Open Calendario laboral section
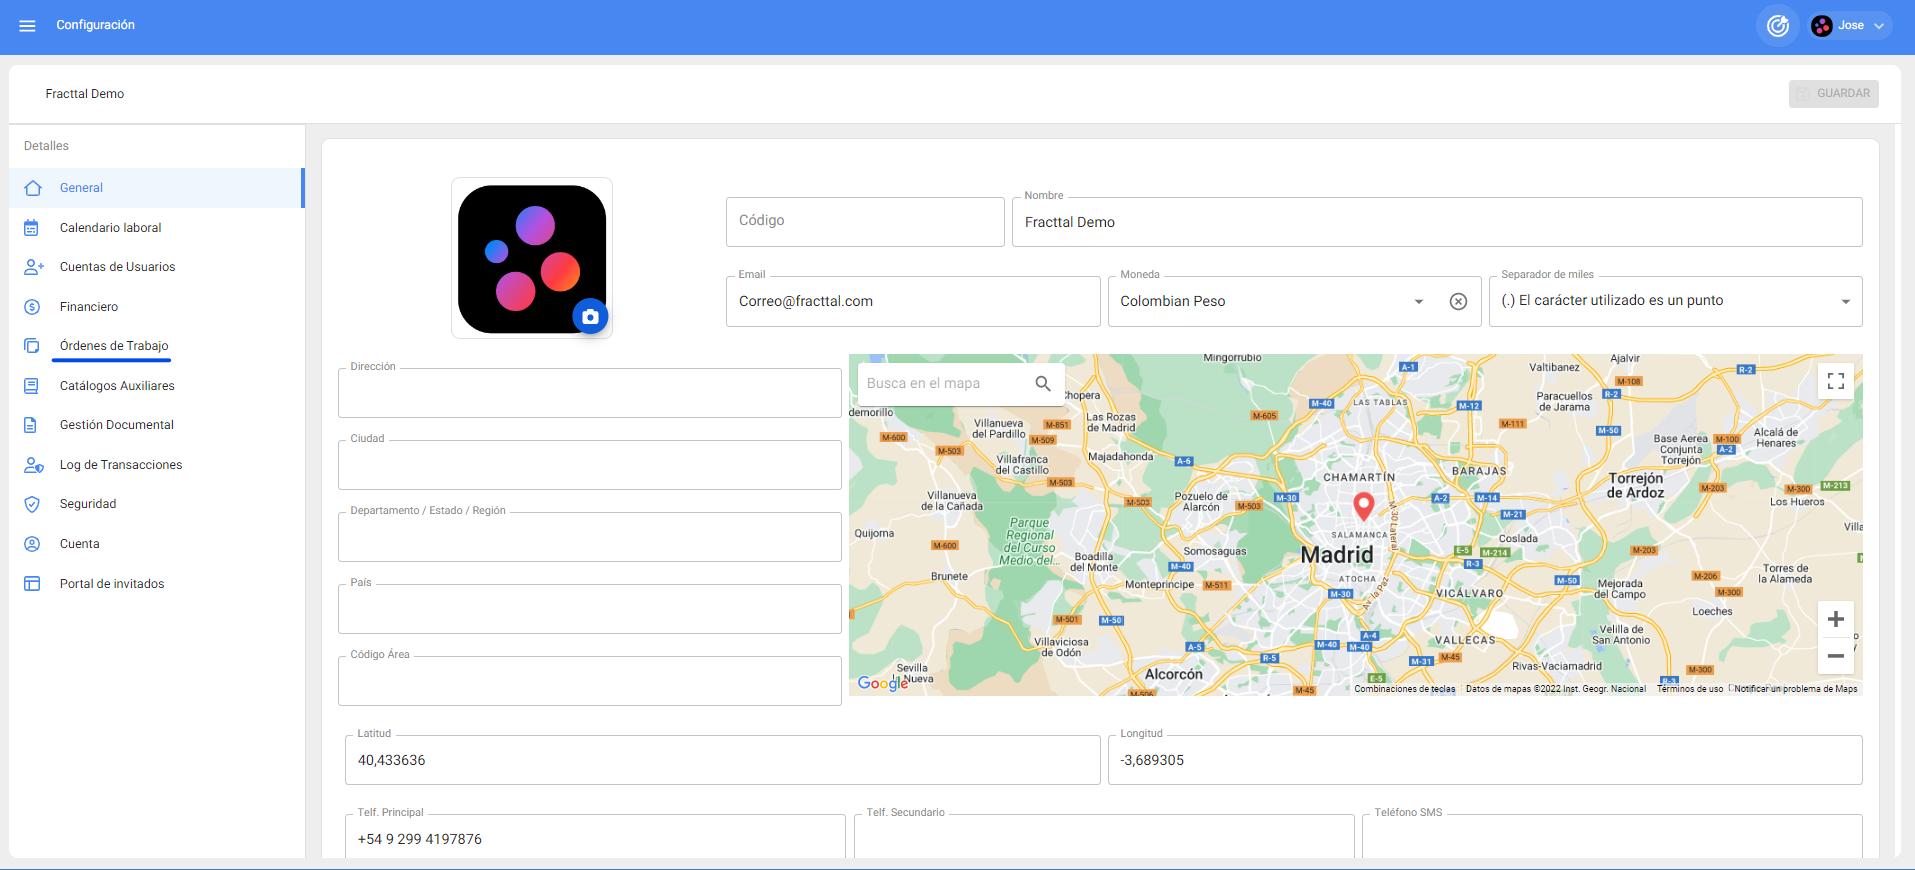Viewport: 1915px width, 870px height. click(x=110, y=228)
